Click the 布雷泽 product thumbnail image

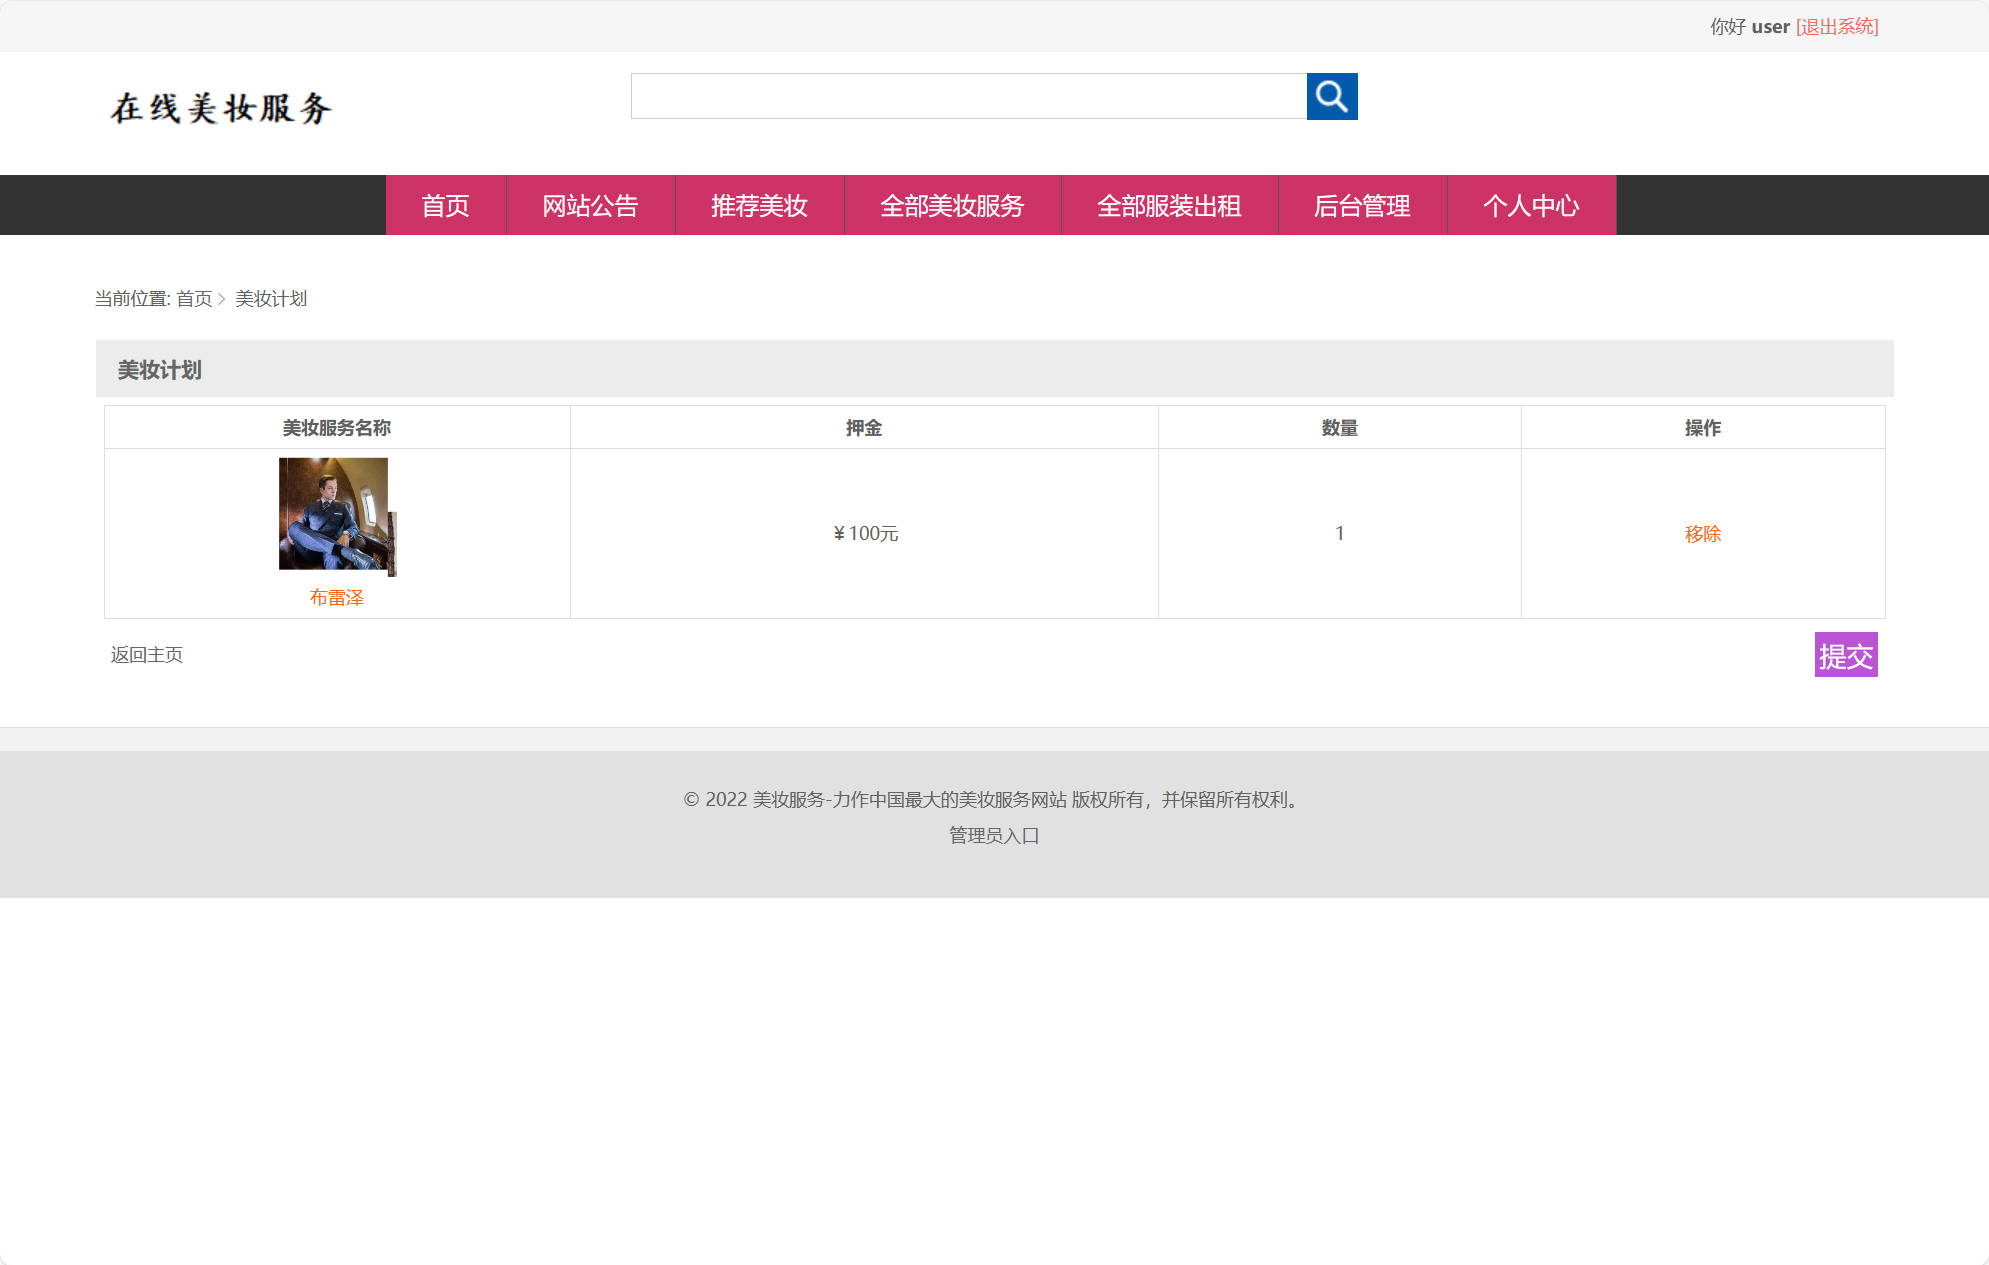pyautogui.click(x=336, y=515)
